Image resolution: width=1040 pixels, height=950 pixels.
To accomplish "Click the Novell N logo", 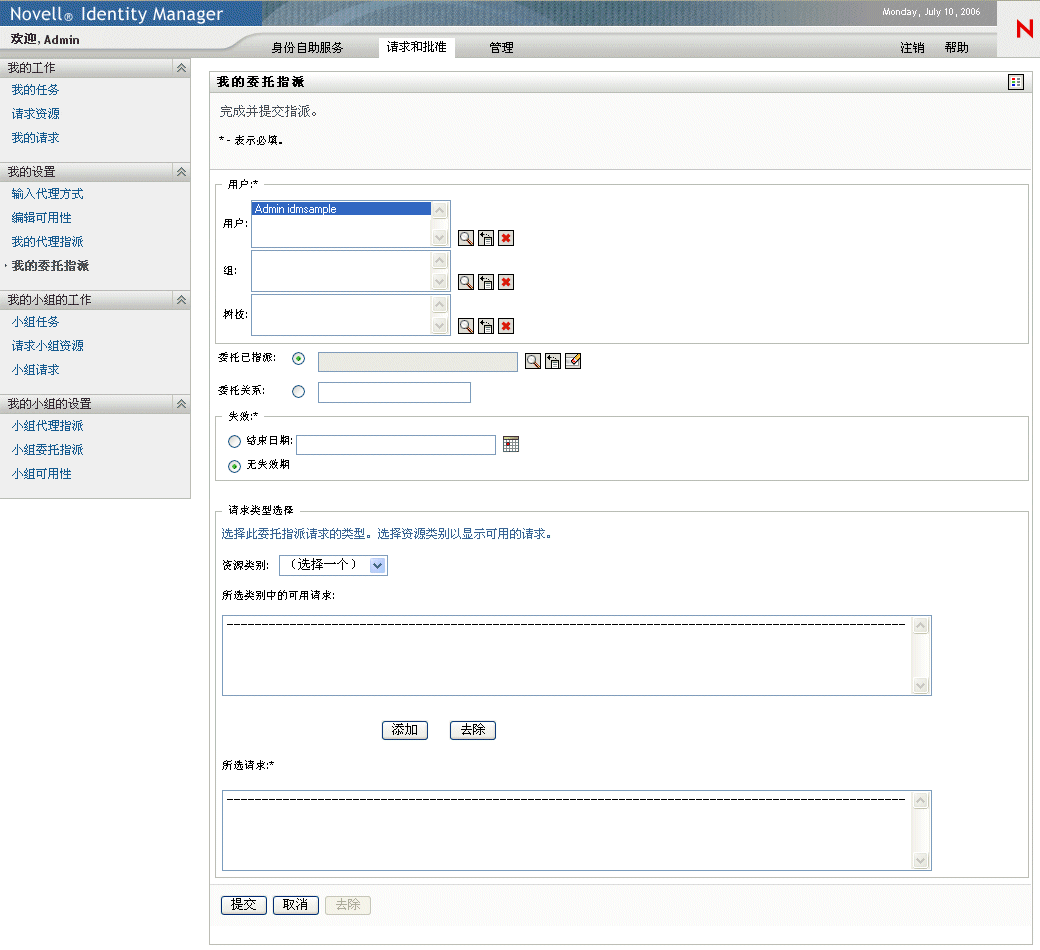I will [x=1024, y=29].
